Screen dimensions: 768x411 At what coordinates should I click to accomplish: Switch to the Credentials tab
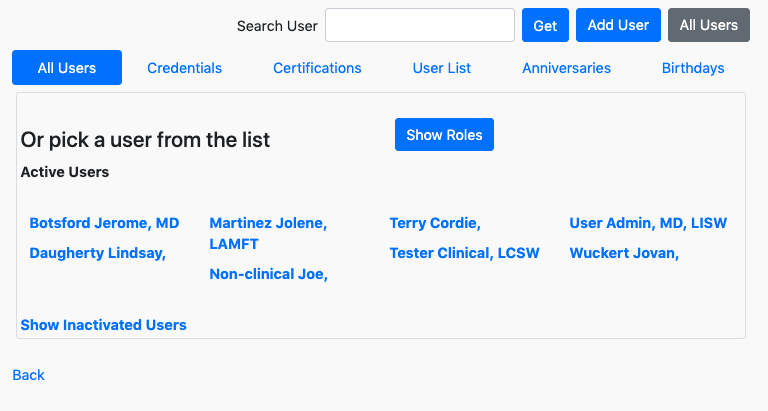point(185,68)
